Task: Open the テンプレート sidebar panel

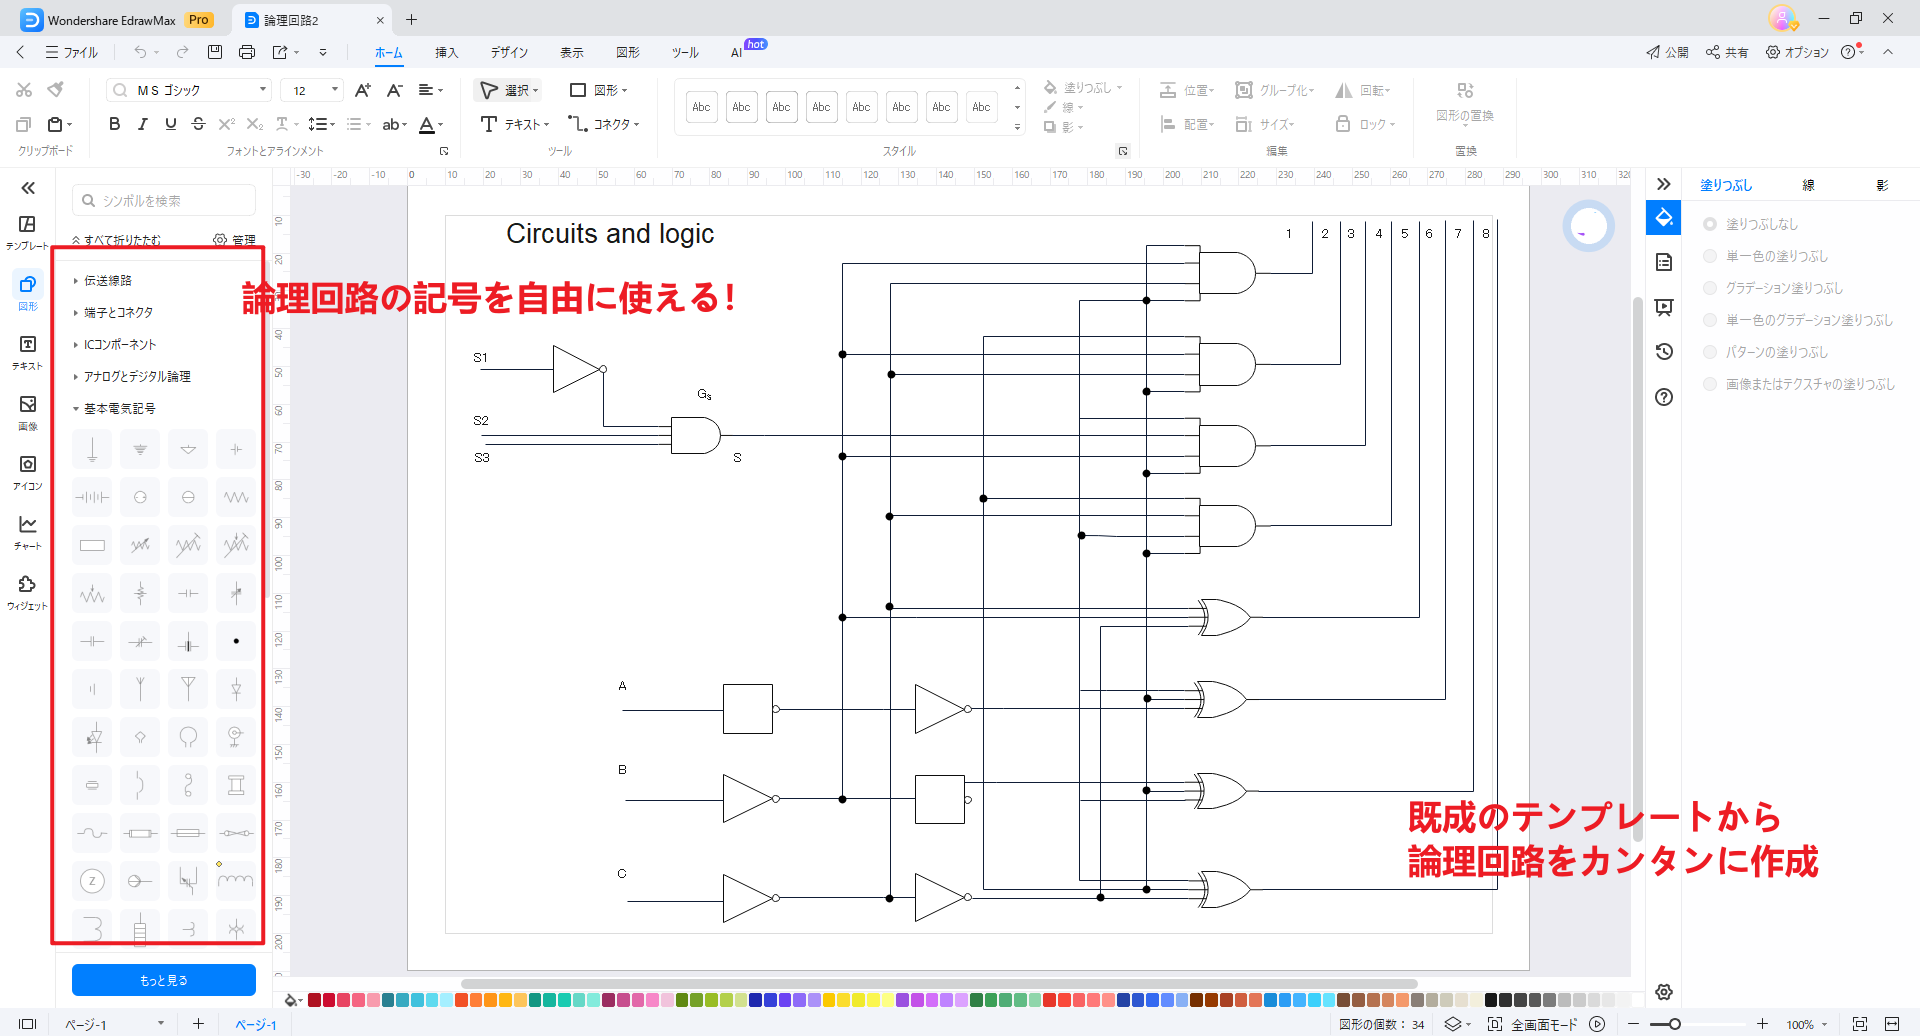Action: 27,232
